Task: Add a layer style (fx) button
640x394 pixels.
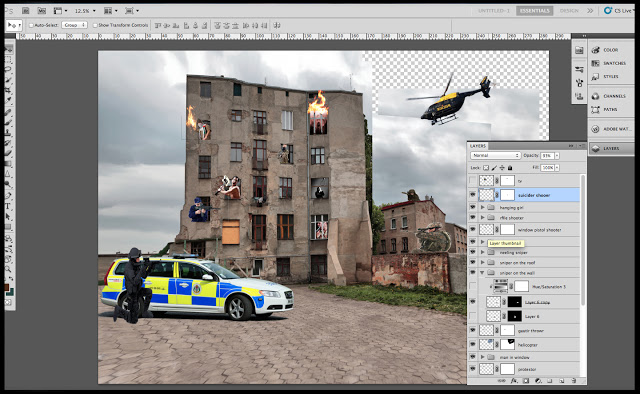Action: (x=514, y=381)
